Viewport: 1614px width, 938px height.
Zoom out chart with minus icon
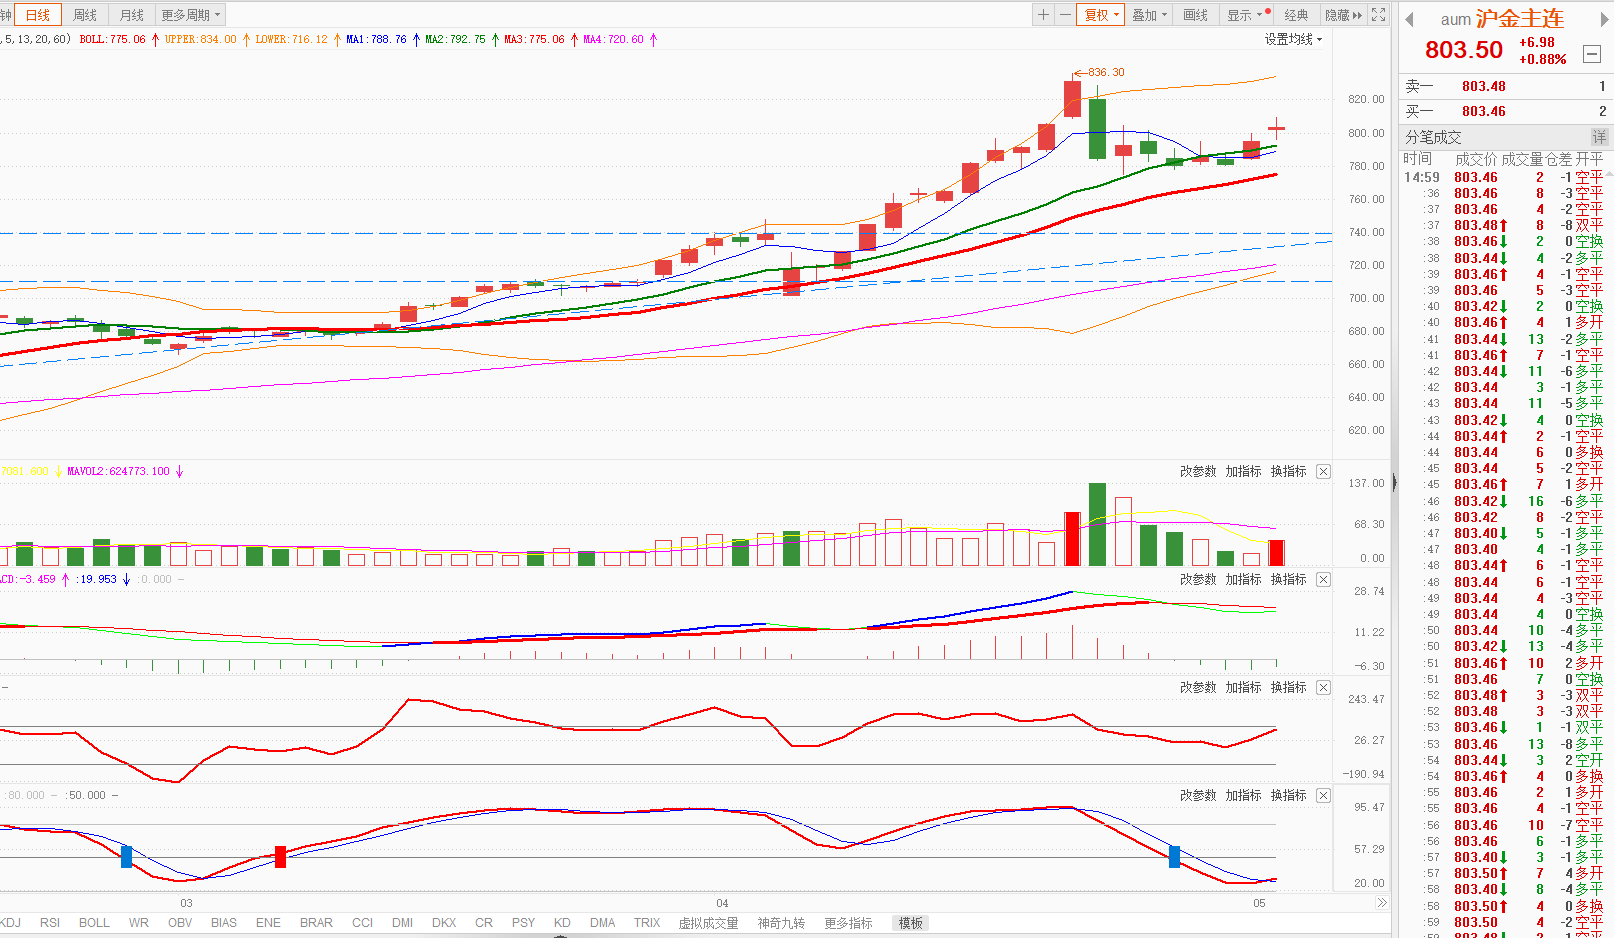[1065, 15]
